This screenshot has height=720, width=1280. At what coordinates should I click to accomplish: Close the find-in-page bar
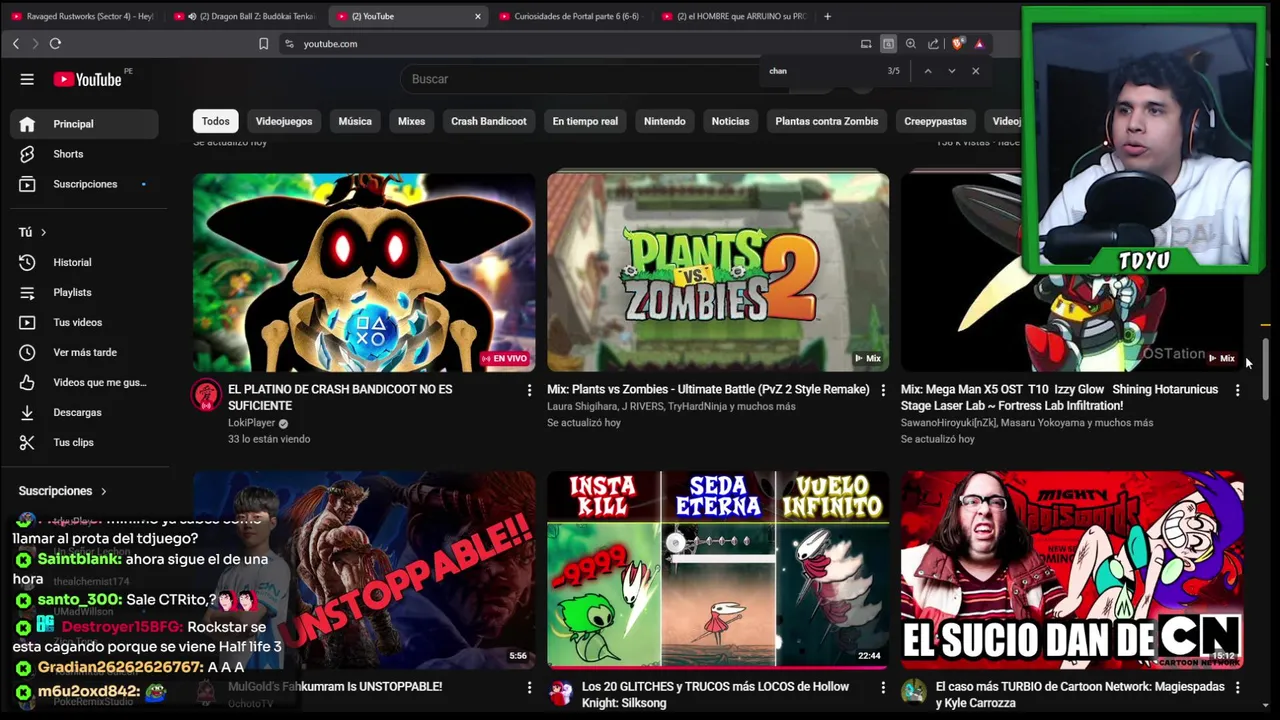[x=976, y=71]
